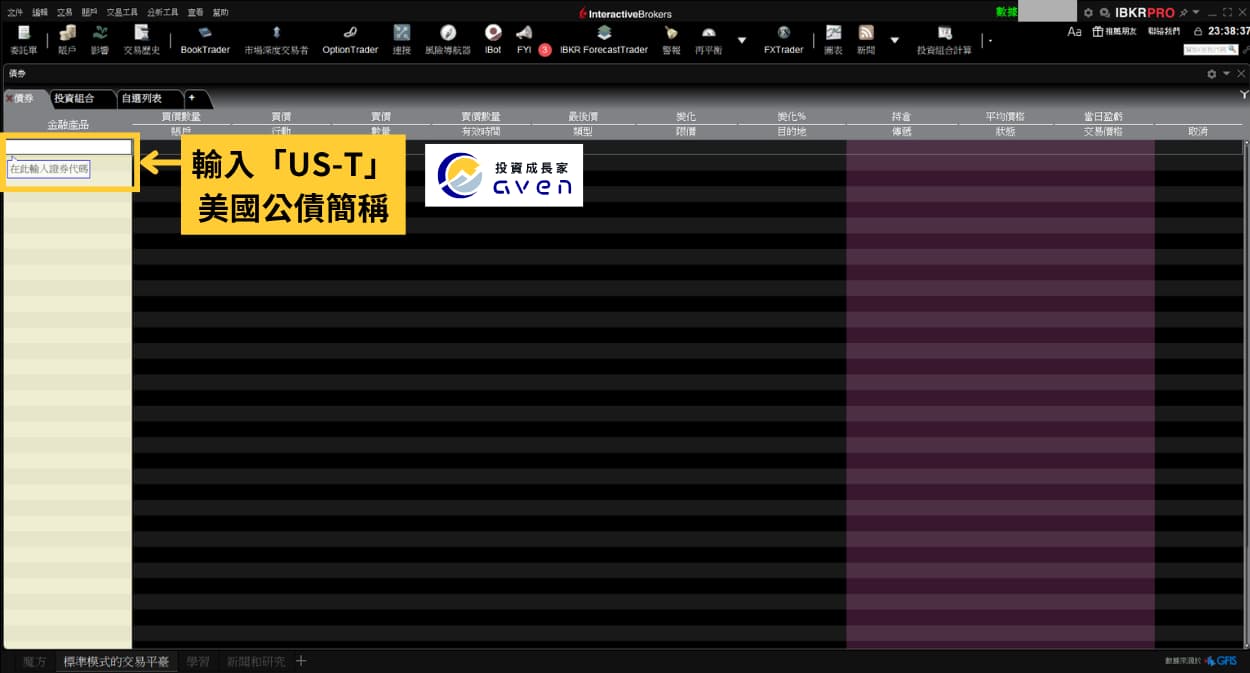Open 風險導航器 risk navigator
Image resolution: width=1250 pixels, height=673 pixels.
point(447,40)
